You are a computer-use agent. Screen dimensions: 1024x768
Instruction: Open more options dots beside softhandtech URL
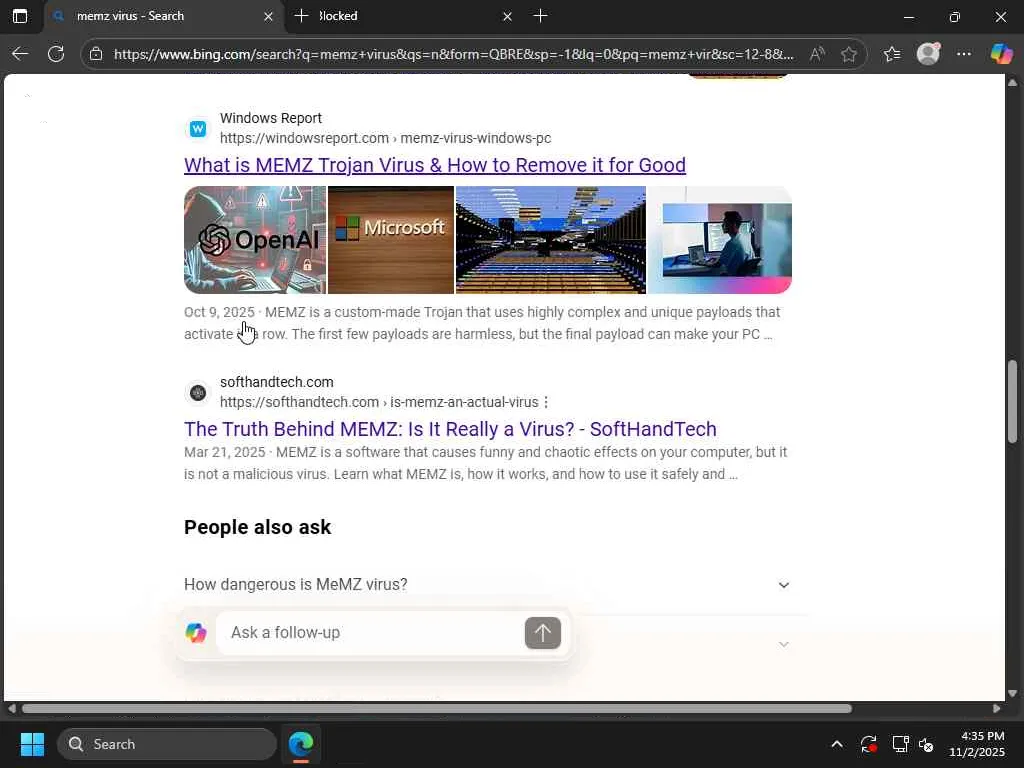pos(546,402)
